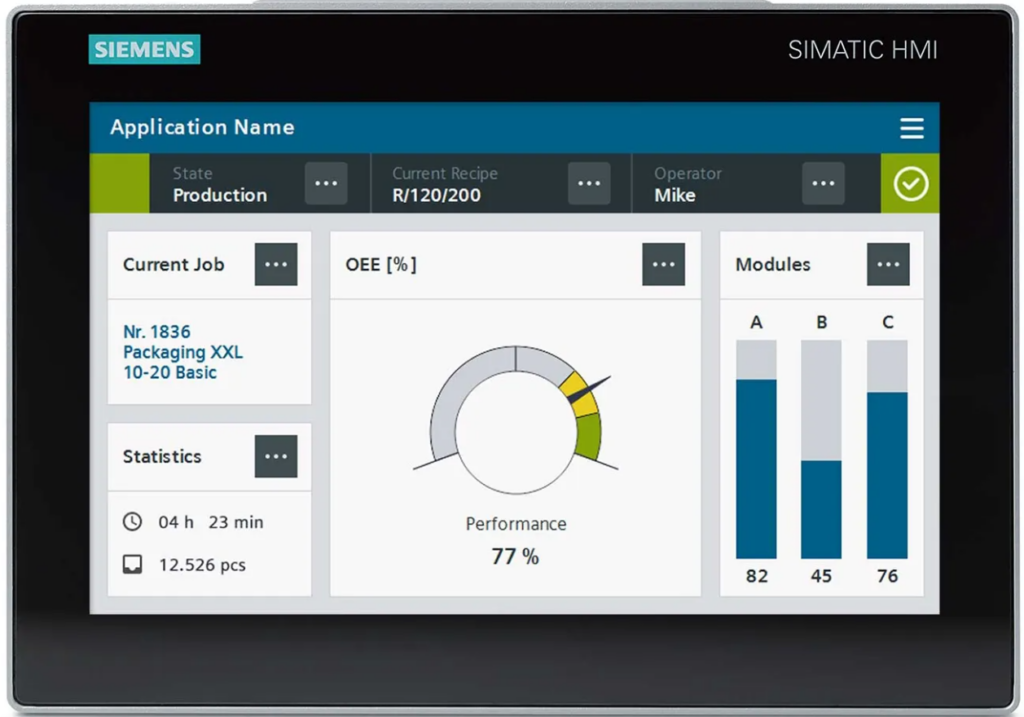This screenshot has height=717, width=1024.
Task: Open options for the Operator field
Action: click(822, 183)
